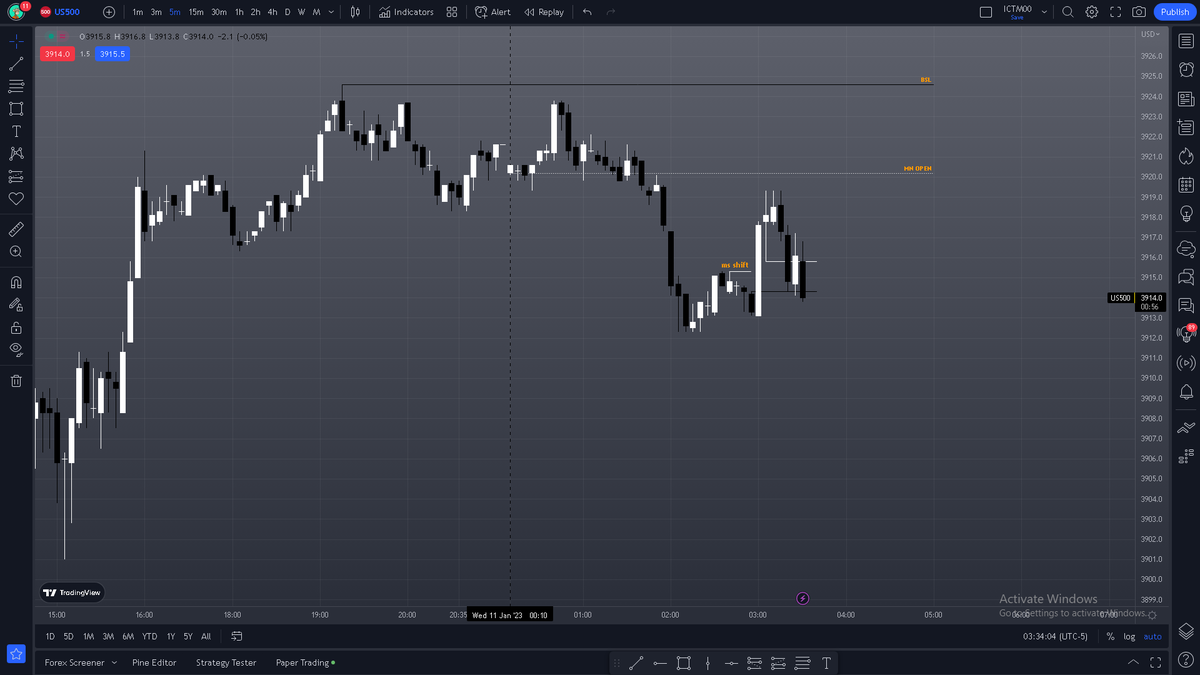Open the symbol quick search magnifier
Image resolution: width=1200 pixels, height=675 pixels.
[x=1068, y=12]
